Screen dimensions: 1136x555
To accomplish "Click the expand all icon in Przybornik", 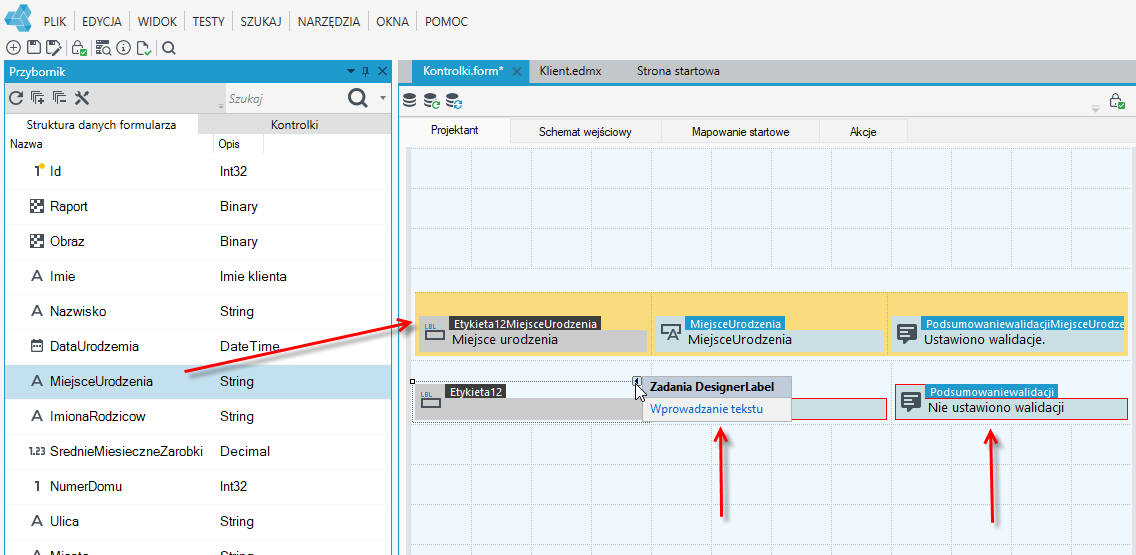I will pos(37,98).
